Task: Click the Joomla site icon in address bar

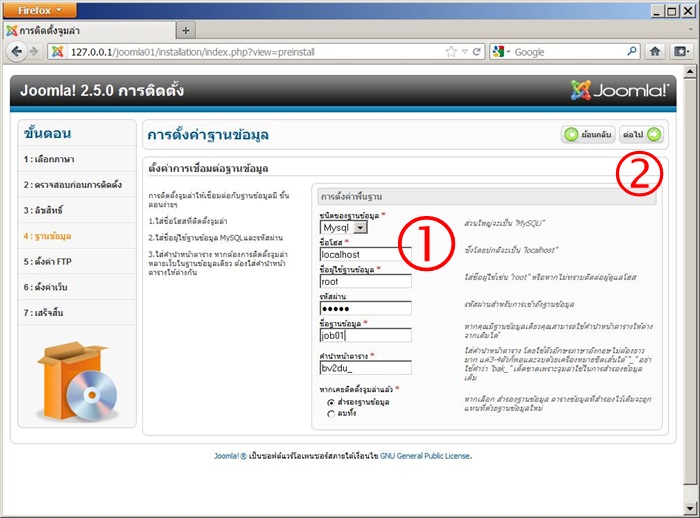Action: (58, 52)
